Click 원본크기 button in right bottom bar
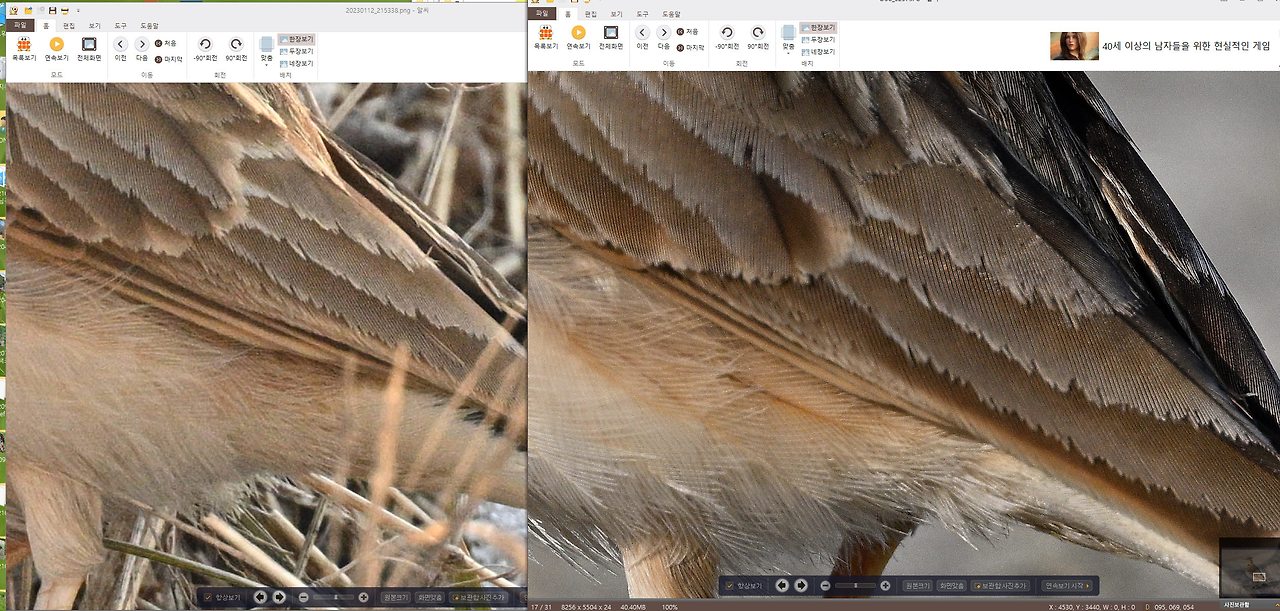The width and height of the screenshot is (1280, 611). tap(917, 586)
